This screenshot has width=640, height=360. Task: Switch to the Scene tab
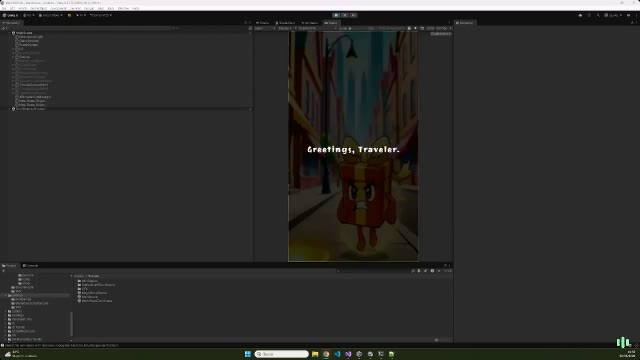click(x=263, y=23)
